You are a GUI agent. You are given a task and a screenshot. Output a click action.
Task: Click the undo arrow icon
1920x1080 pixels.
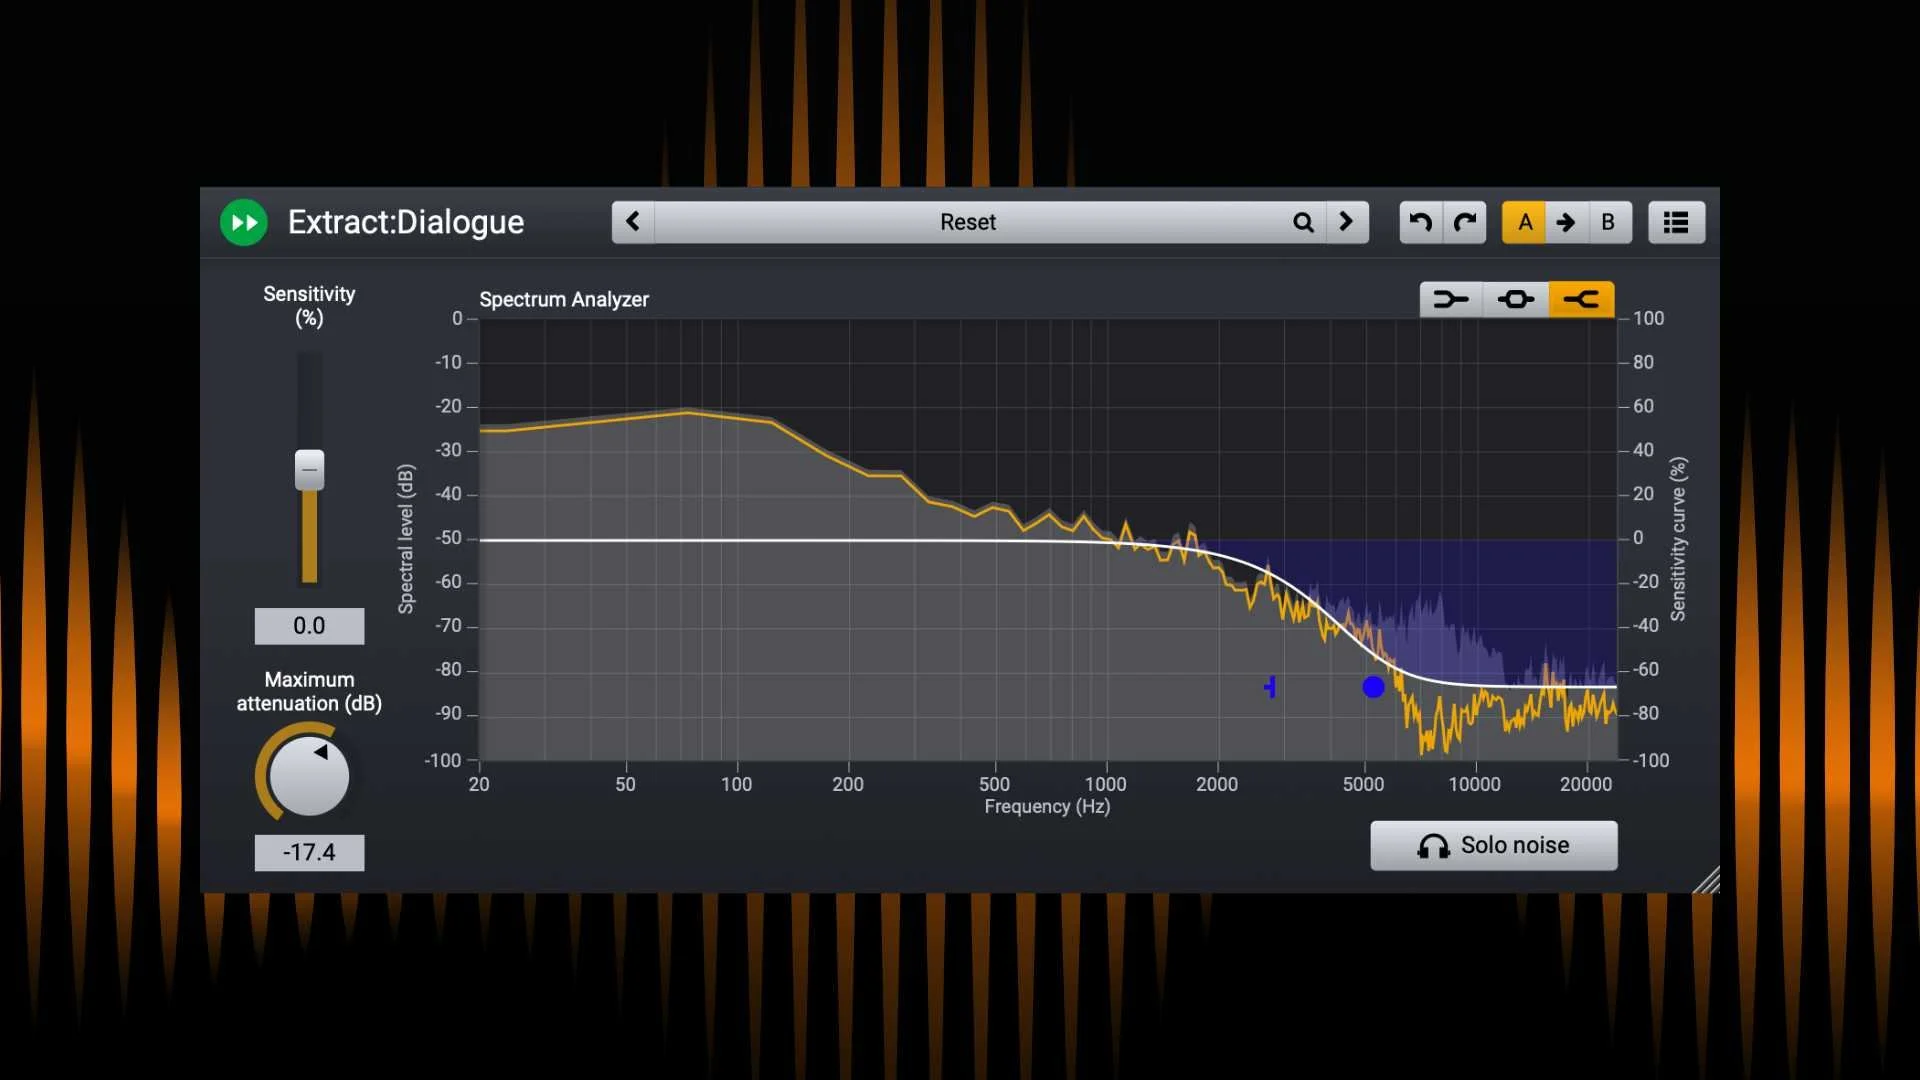point(1419,222)
